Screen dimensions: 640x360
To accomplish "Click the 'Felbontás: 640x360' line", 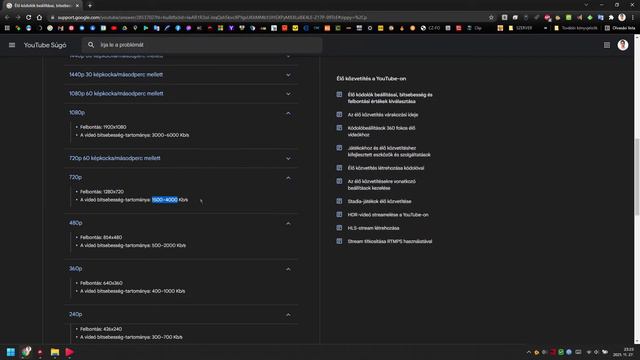I will tap(101, 283).
